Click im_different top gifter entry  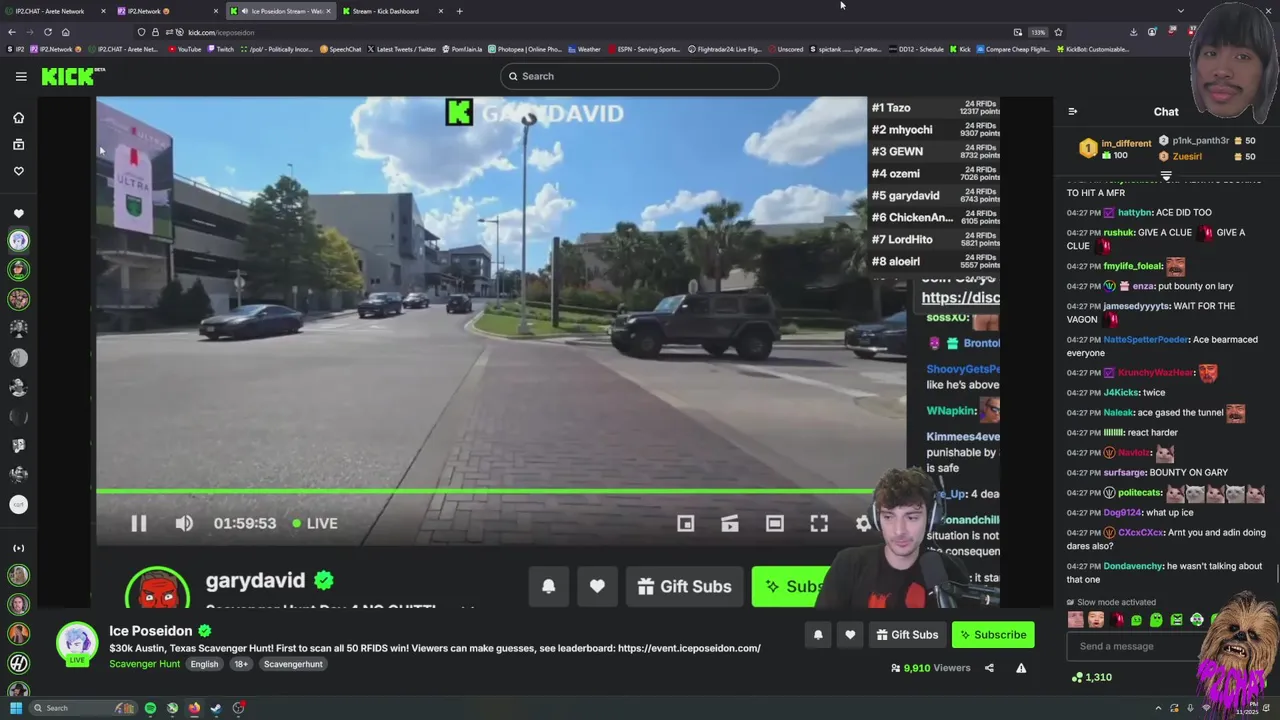[1116, 149]
